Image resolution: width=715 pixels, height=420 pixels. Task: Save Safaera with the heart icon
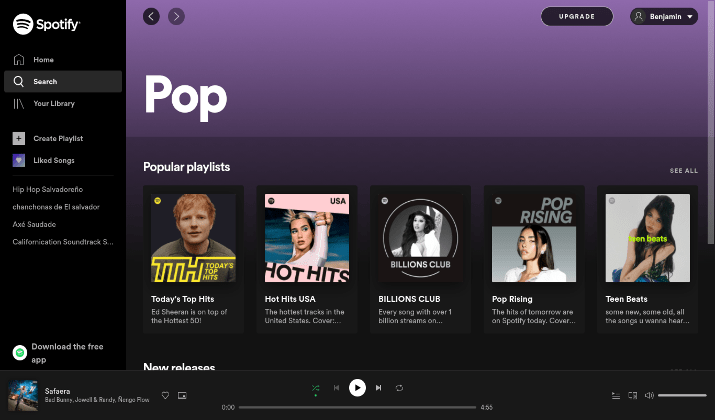pyautogui.click(x=166, y=395)
